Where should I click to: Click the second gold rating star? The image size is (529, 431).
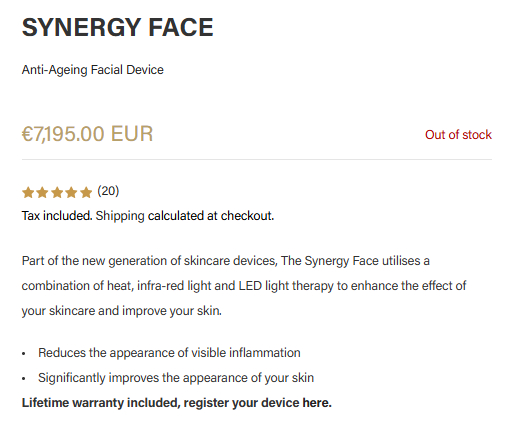[x=42, y=193]
